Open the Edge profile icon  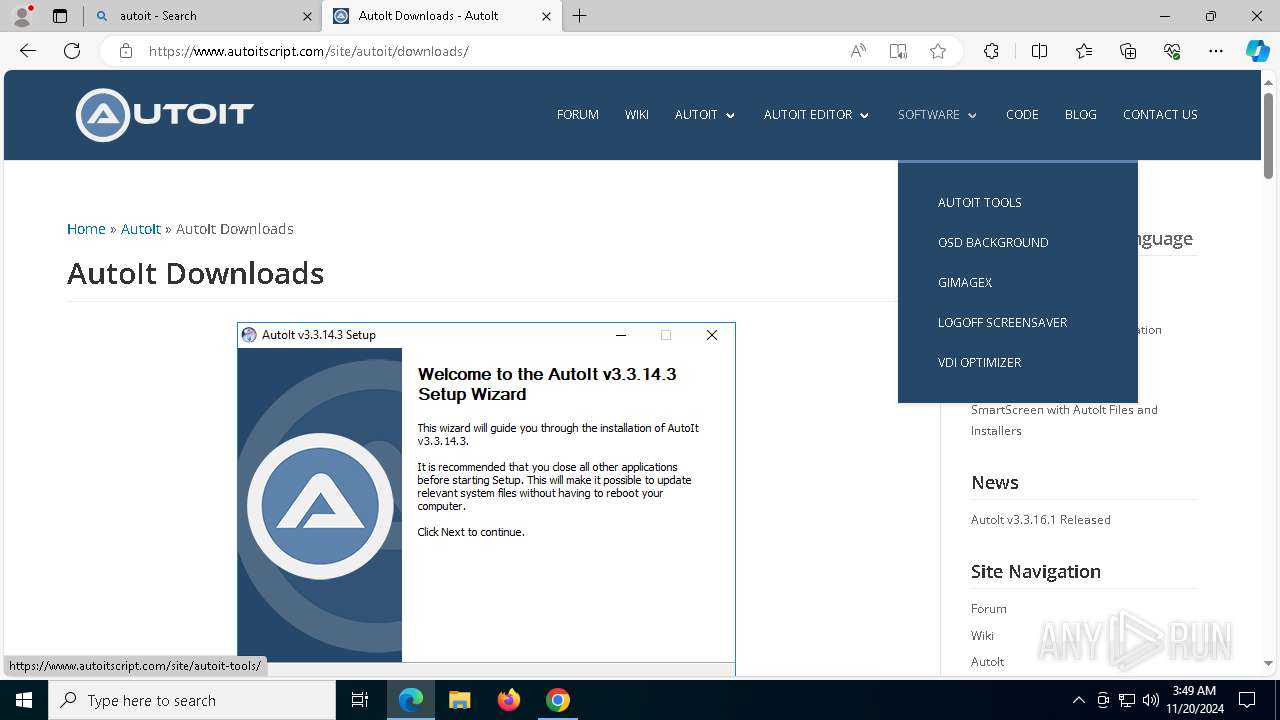pyautogui.click(x=22, y=16)
